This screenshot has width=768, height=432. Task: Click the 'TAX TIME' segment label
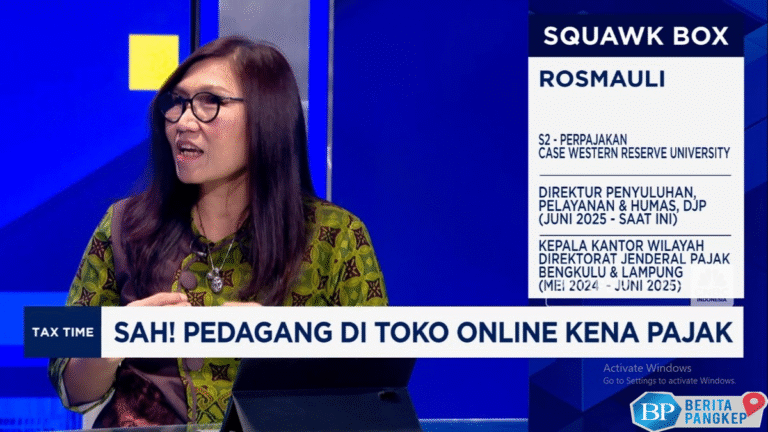[63, 332]
